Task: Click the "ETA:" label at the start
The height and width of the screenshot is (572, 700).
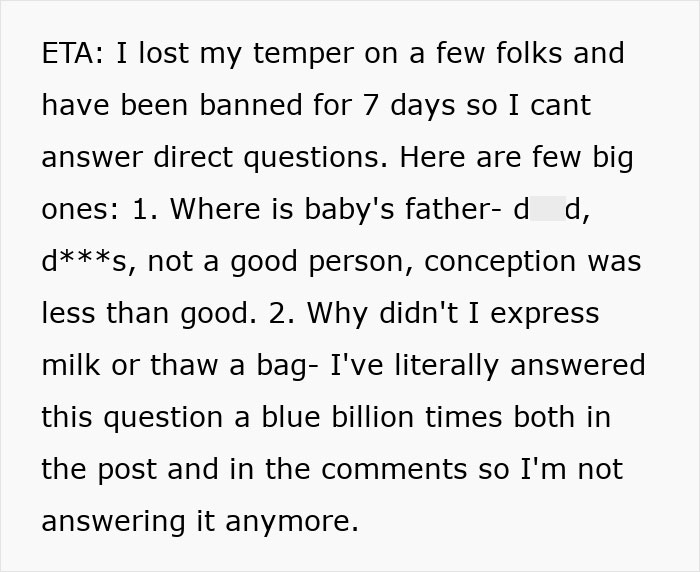Action: 73,53
